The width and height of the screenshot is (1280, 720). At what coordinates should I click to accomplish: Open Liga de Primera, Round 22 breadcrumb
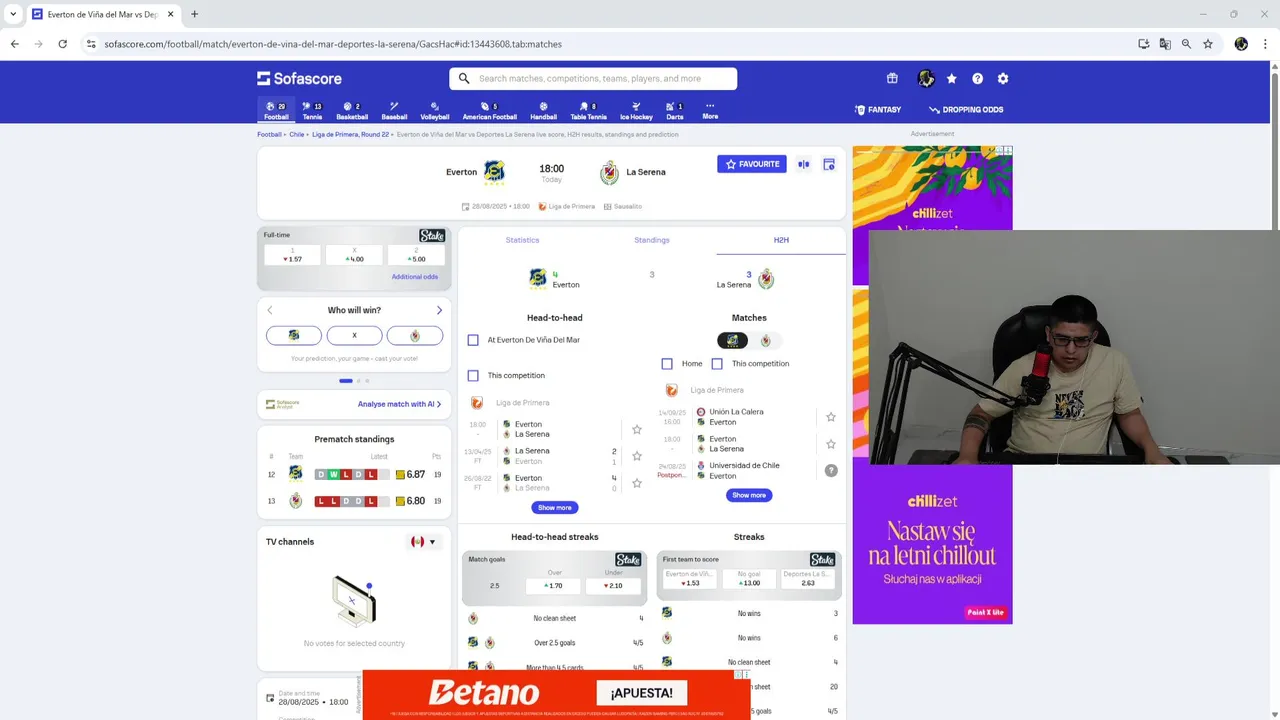click(350, 134)
